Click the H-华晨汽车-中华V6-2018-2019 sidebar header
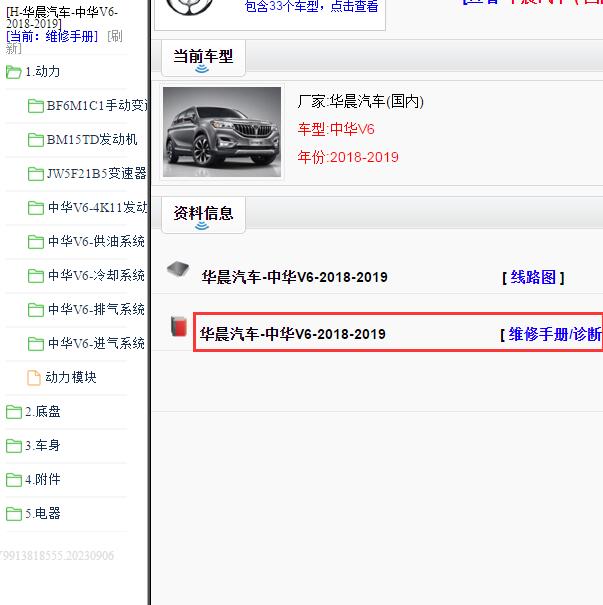This screenshot has height=605, width=603. tap(62, 18)
